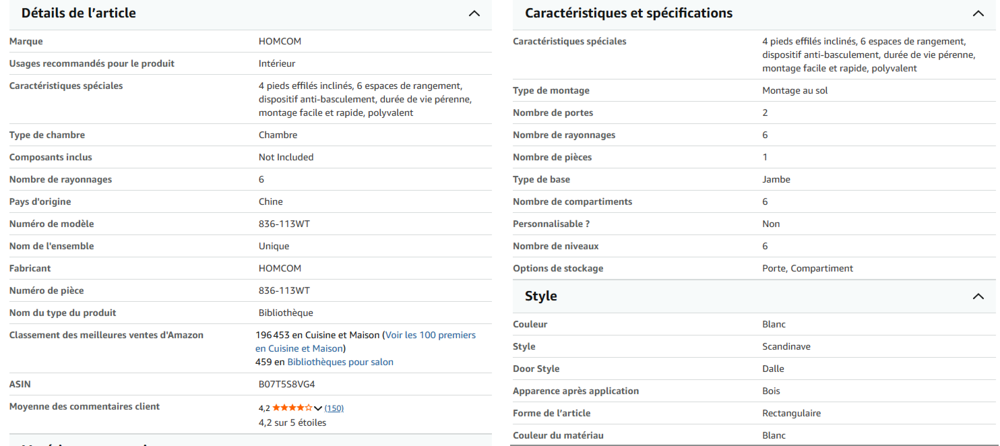Click the Type de montage value Montage au sol
Viewport: 1000px width, 446px height.
pyautogui.click(x=795, y=91)
